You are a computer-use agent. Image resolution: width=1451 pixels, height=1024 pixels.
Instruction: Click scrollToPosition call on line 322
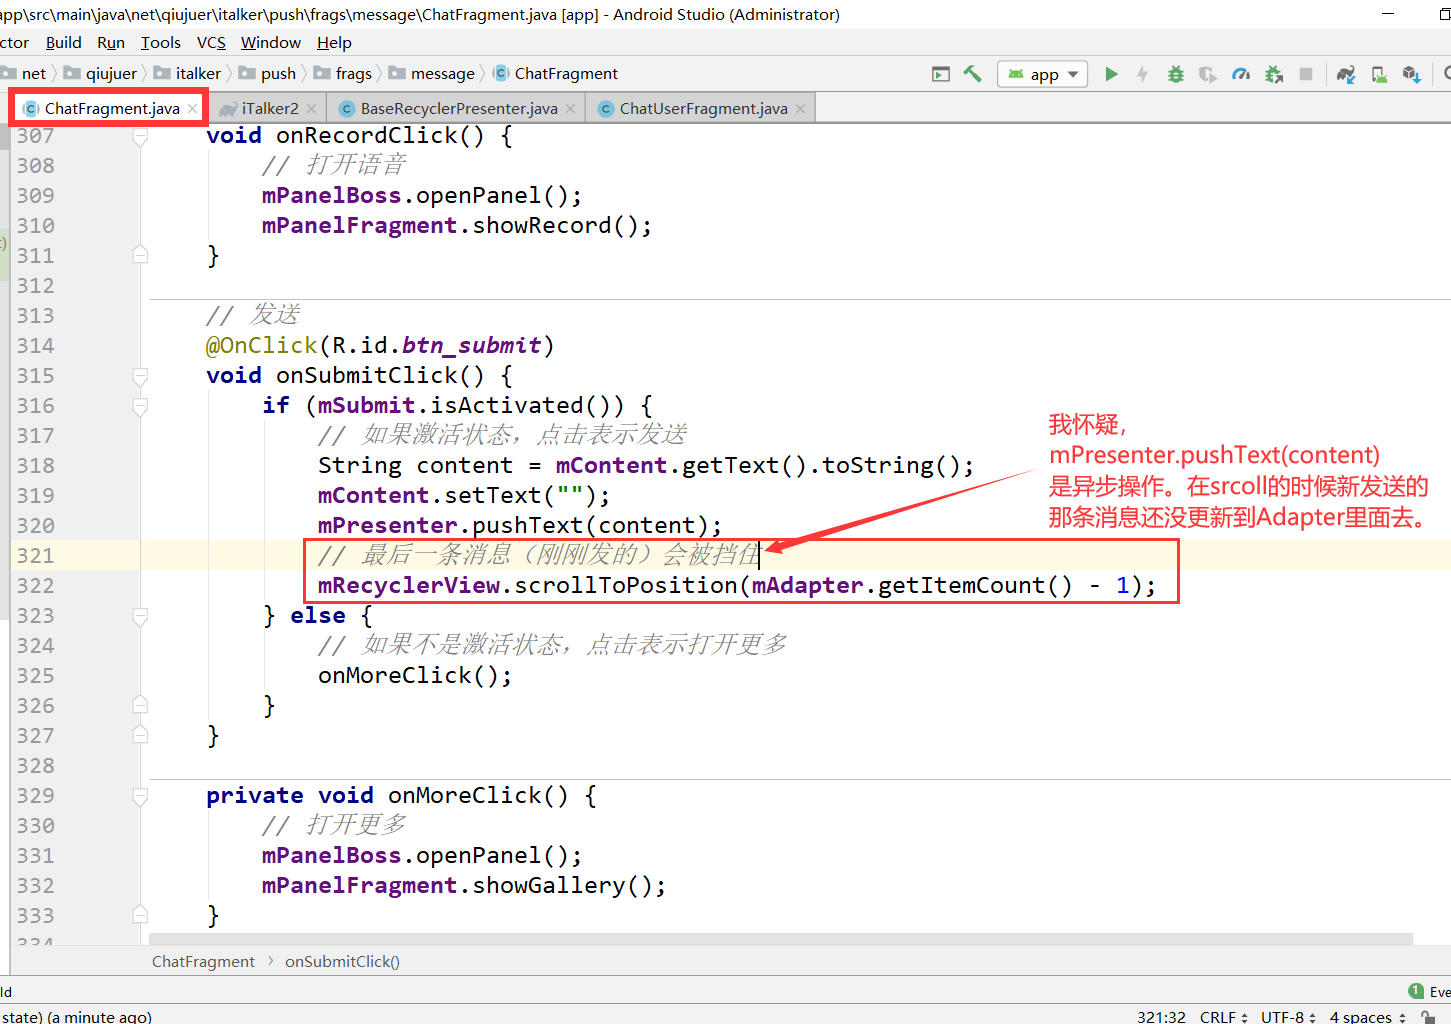coord(626,586)
